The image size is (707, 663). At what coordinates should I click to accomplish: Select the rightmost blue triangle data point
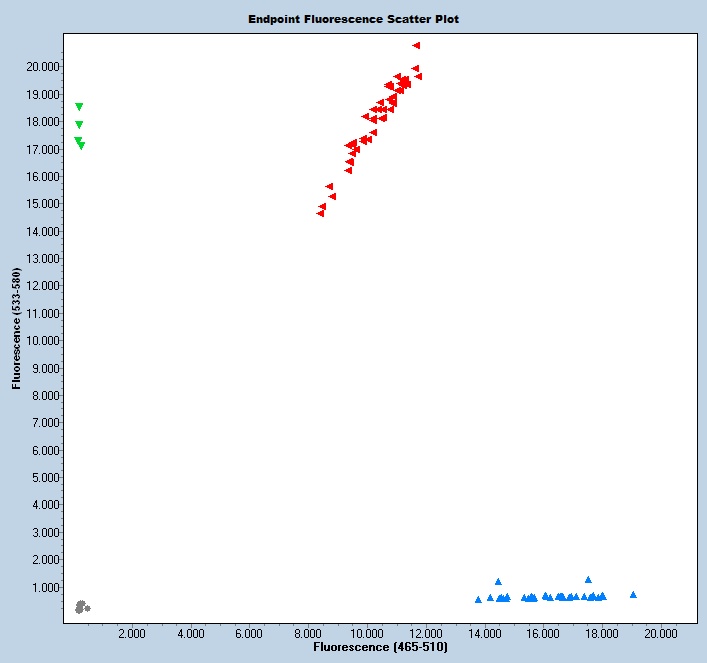tap(633, 594)
